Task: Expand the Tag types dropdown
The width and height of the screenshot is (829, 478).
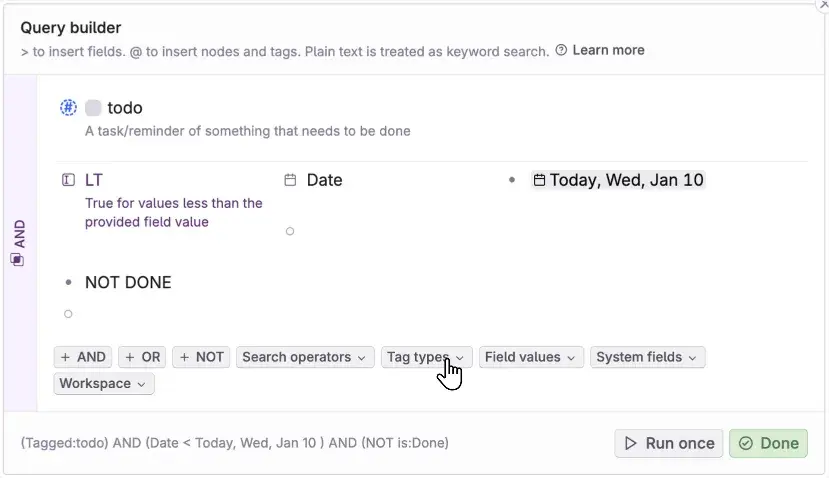Action: pyautogui.click(x=425, y=357)
